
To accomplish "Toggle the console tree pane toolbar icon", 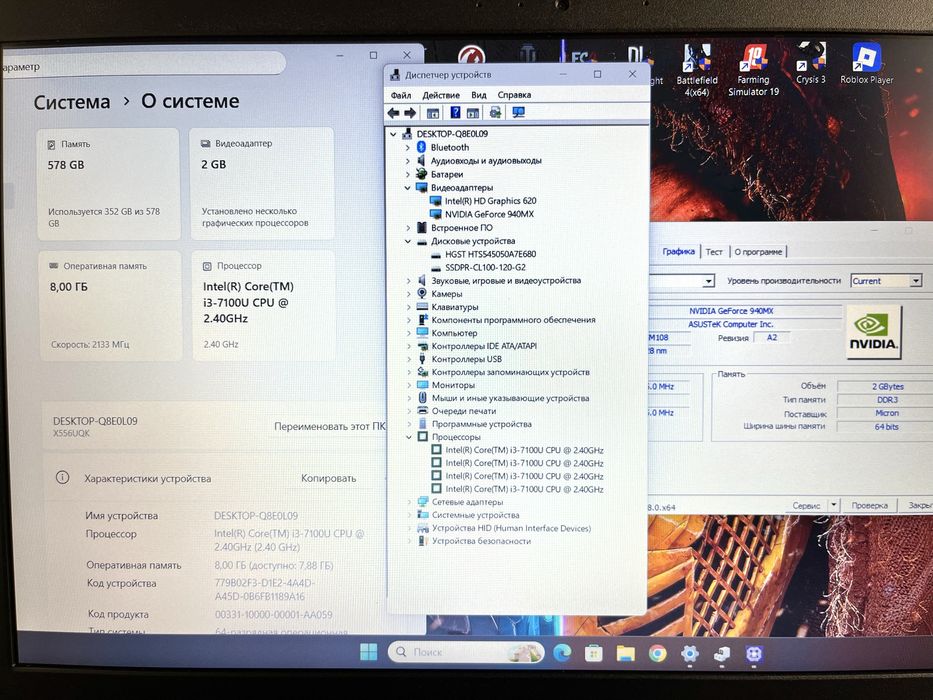I will pos(433,112).
